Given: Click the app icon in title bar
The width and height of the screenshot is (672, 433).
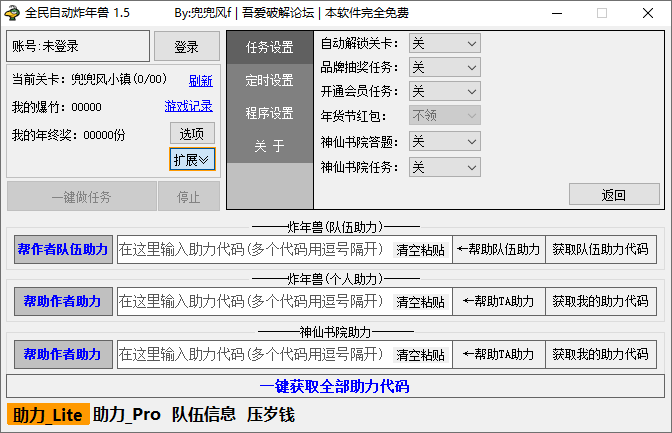Looking at the screenshot, I should point(13,14).
